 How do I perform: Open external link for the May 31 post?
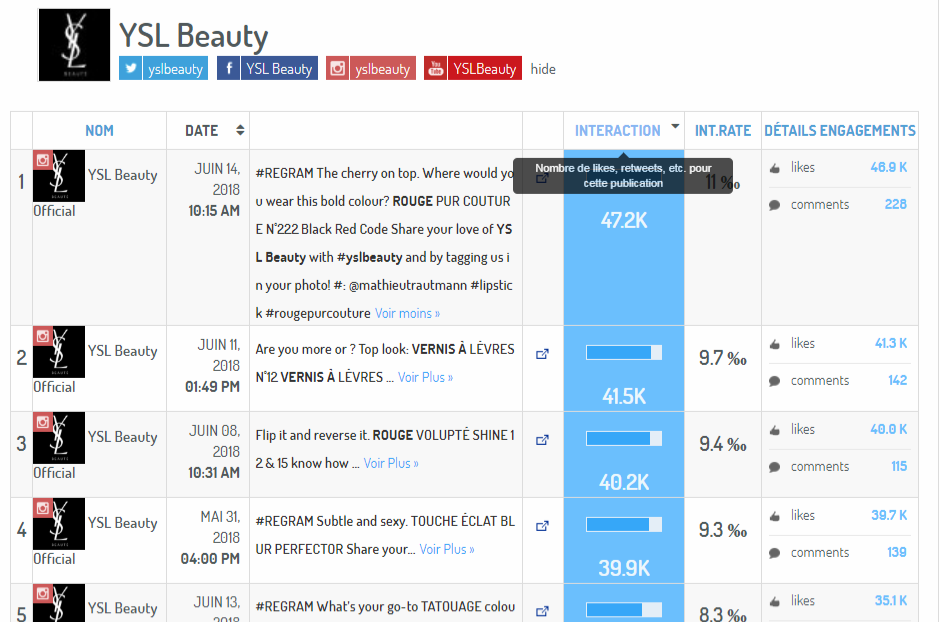[542, 526]
